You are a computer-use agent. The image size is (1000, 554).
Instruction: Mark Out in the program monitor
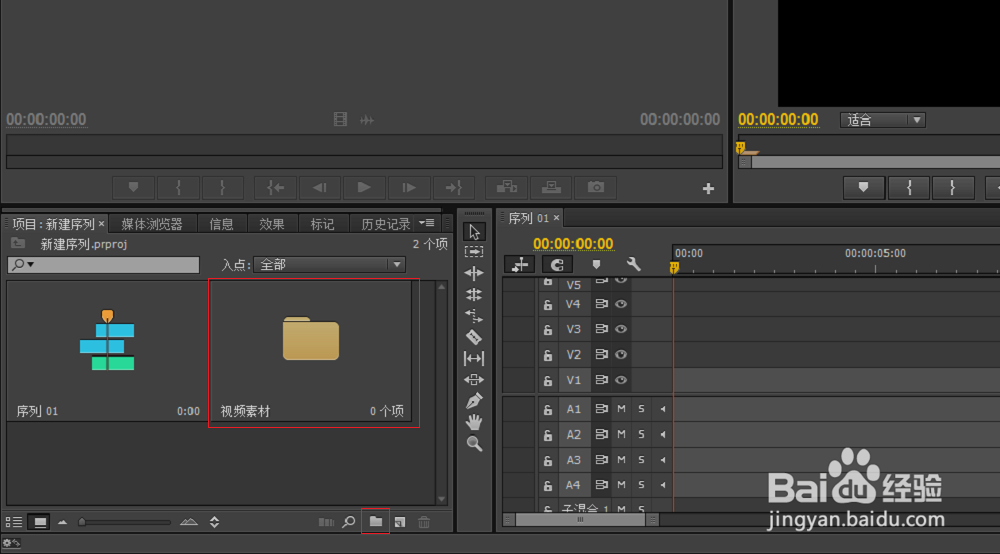point(953,187)
